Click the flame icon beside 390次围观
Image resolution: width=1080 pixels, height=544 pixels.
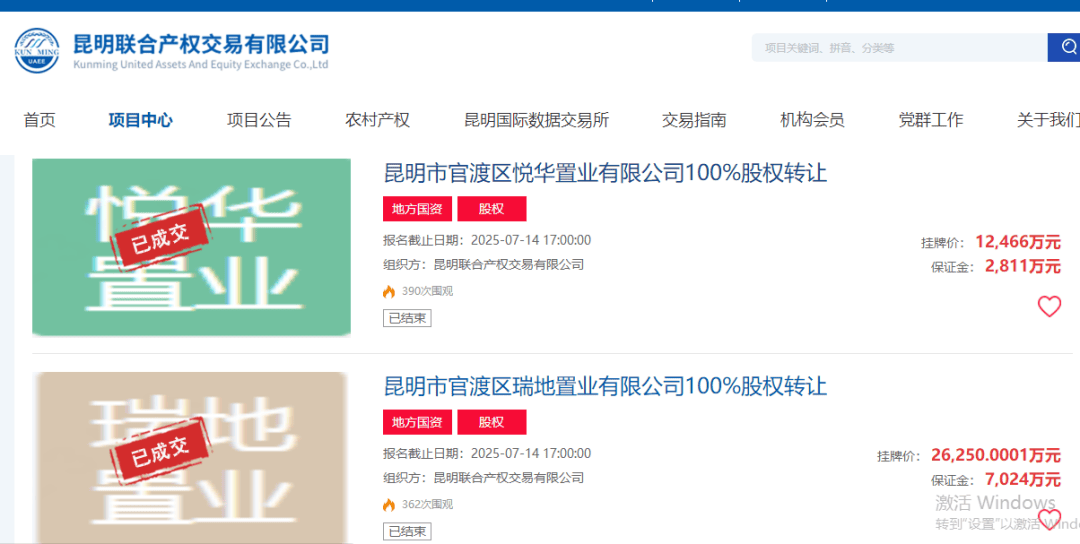point(389,291)
